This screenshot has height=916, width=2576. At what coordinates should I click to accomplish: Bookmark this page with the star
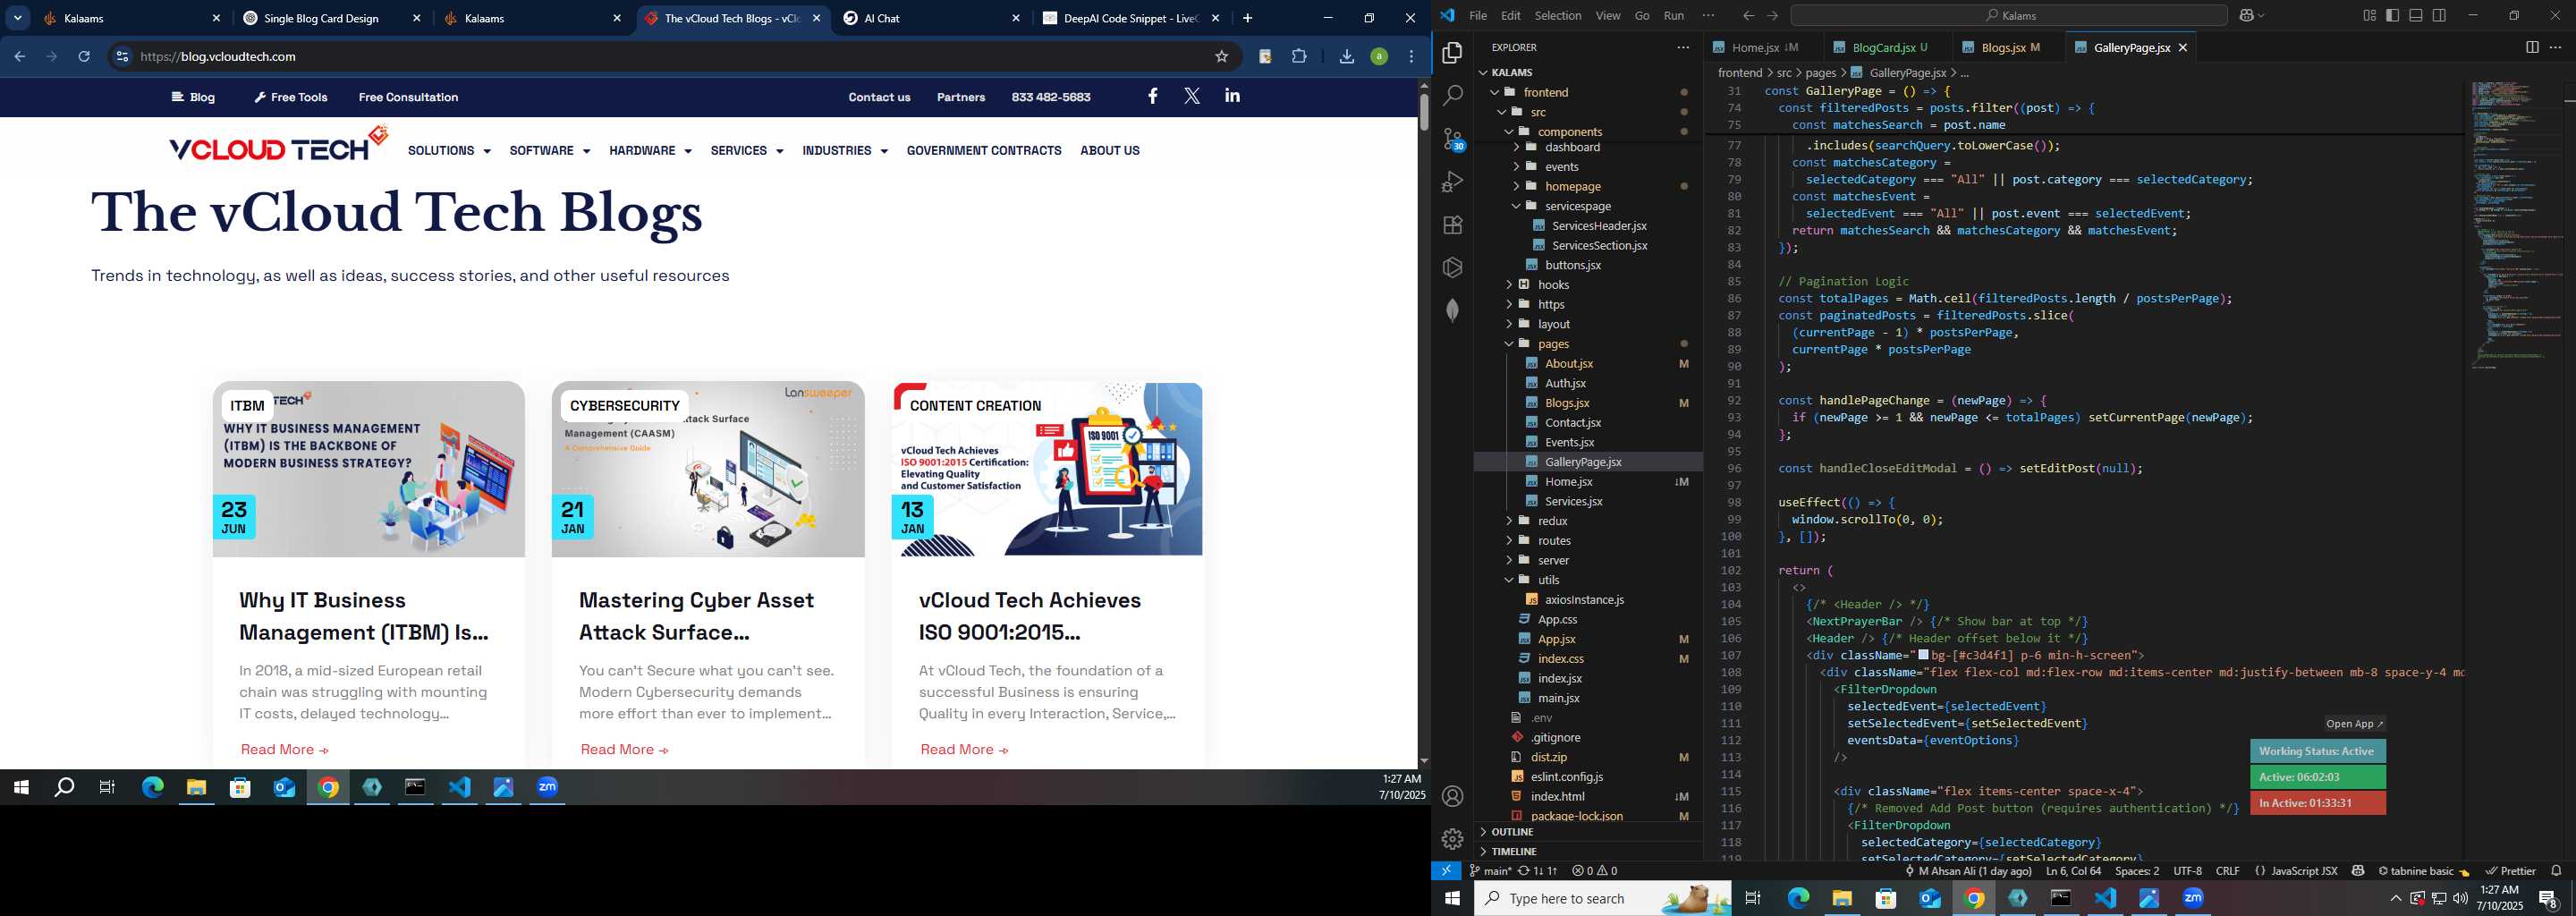coord(1221,57)
